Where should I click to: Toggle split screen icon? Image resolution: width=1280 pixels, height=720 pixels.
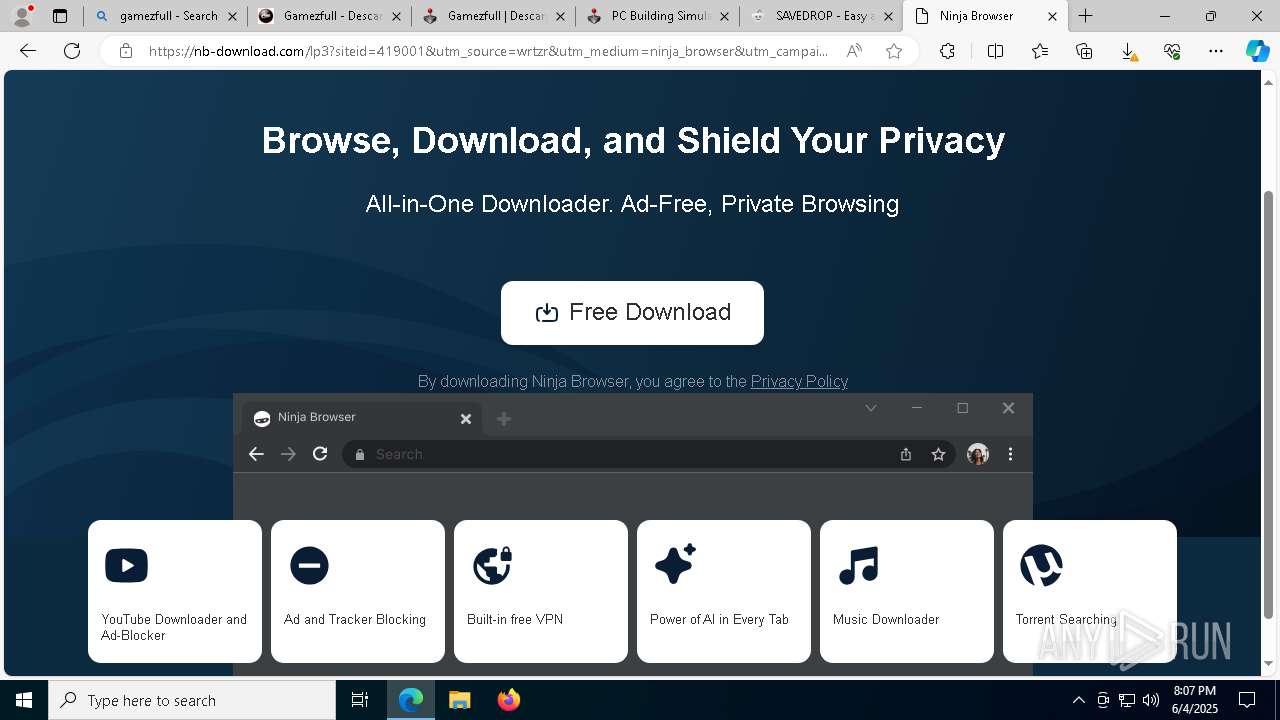pos(995,51)
